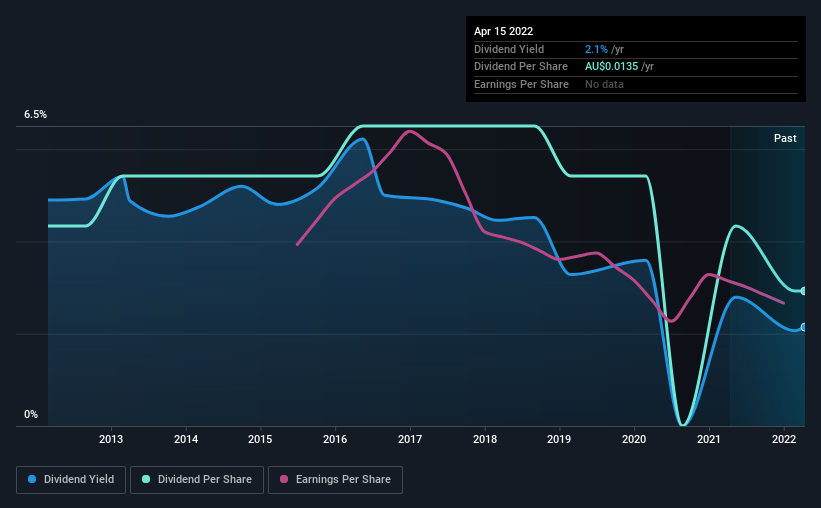This screenshot has width=821, height=508.
Task: Select the 2016 tick on the timeline axis
Action: point(335,439)
